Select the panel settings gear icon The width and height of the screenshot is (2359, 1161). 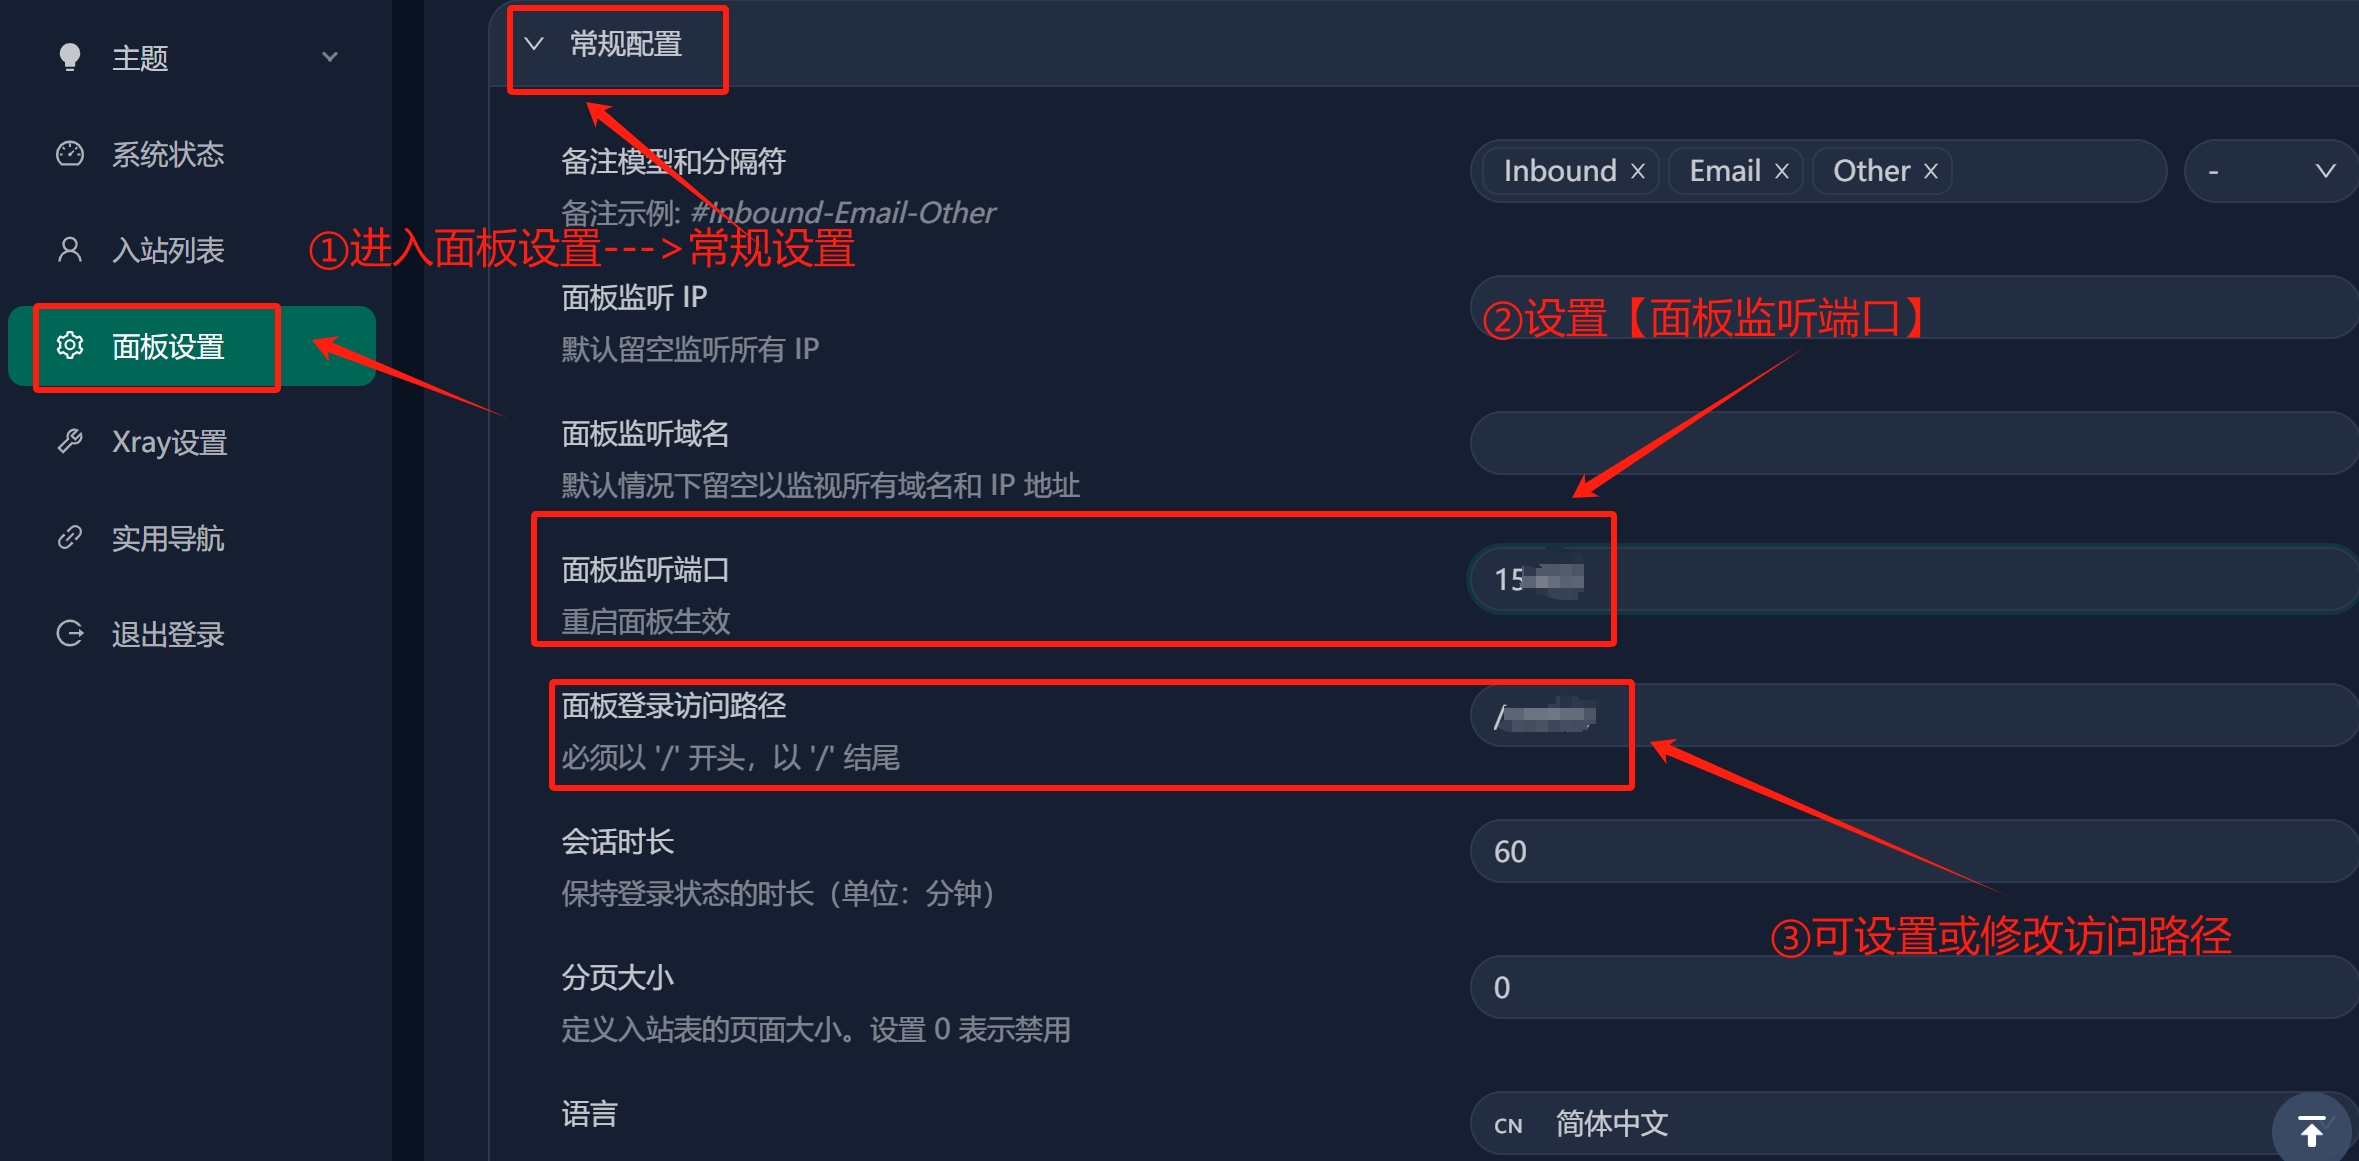pyautogui.click(x=69, y=345)
